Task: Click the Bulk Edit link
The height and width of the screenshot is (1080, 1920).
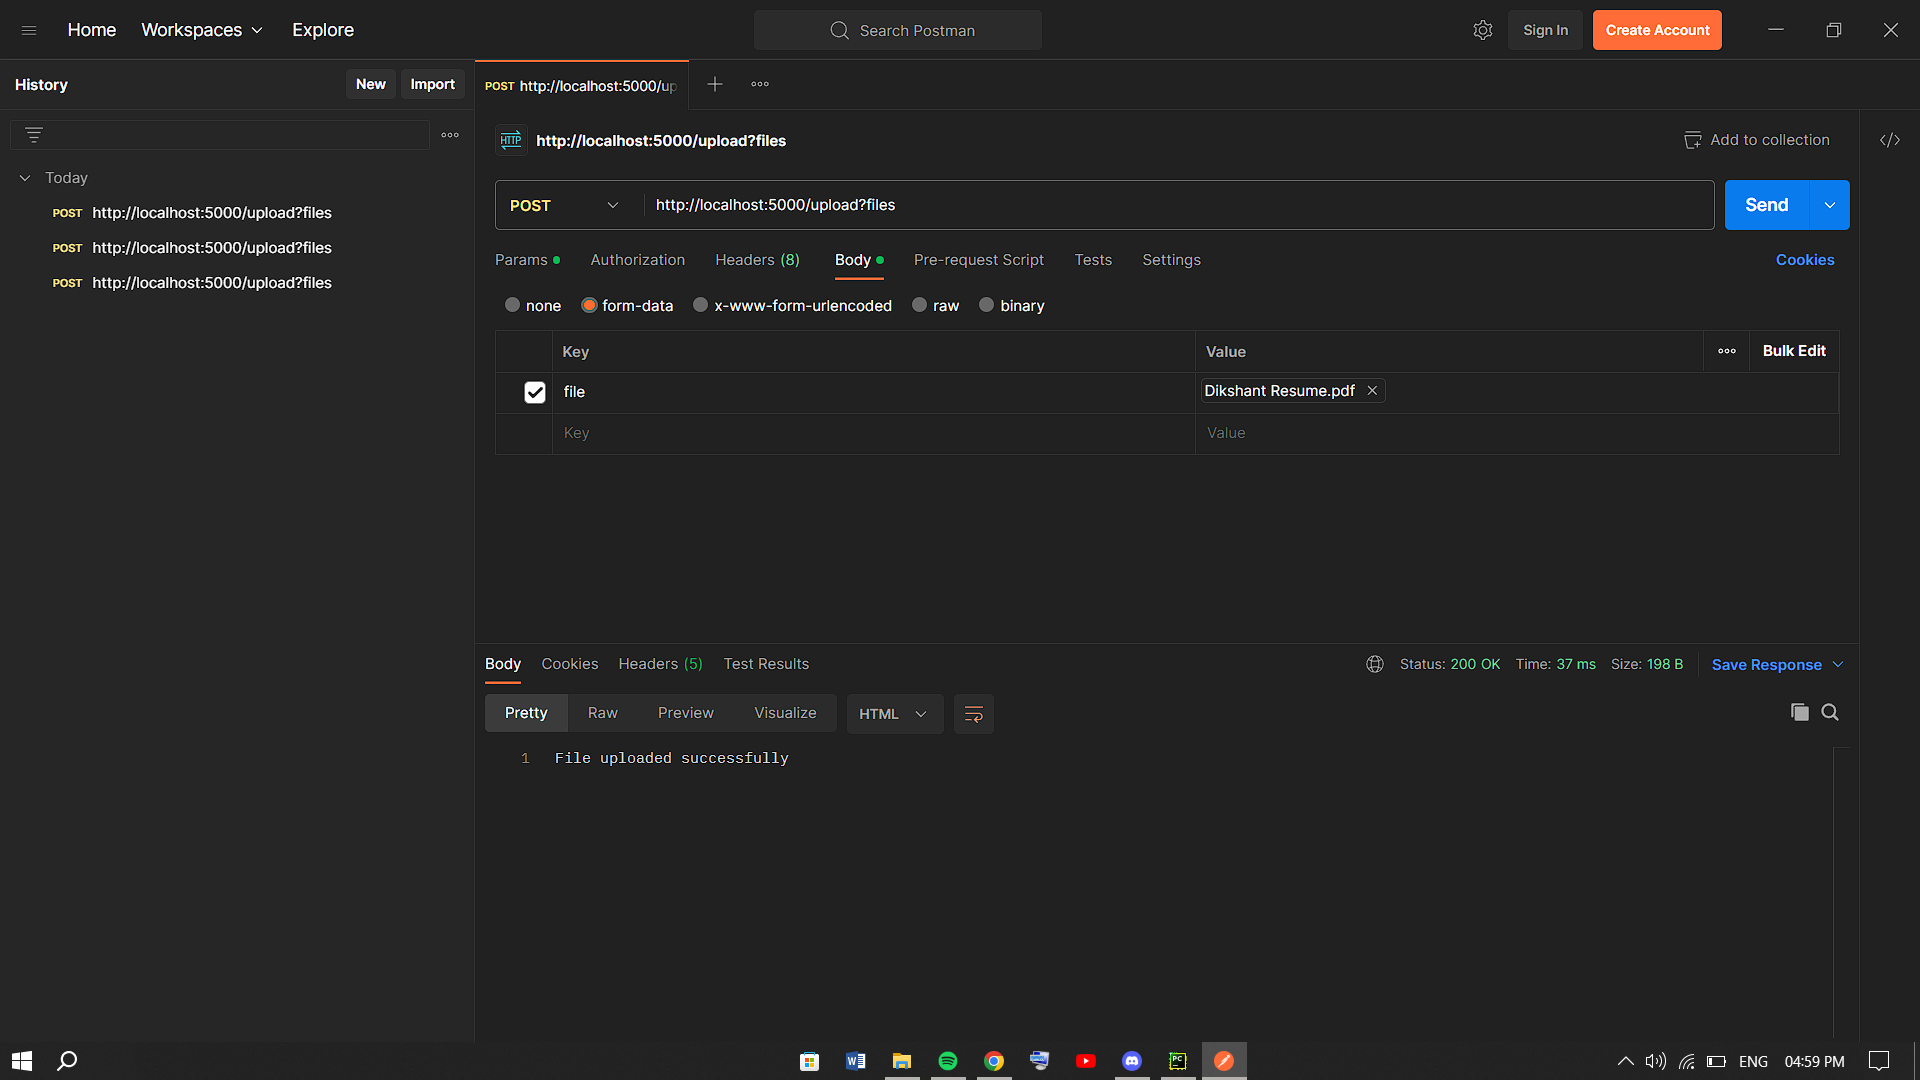Action: click(x=1793, y=351)
